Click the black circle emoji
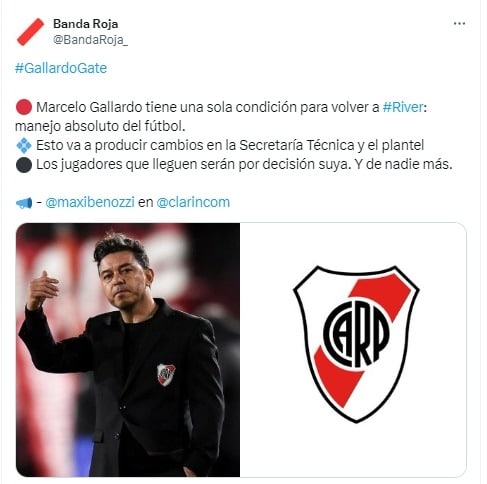487x484 pixels. click(24, 165)
